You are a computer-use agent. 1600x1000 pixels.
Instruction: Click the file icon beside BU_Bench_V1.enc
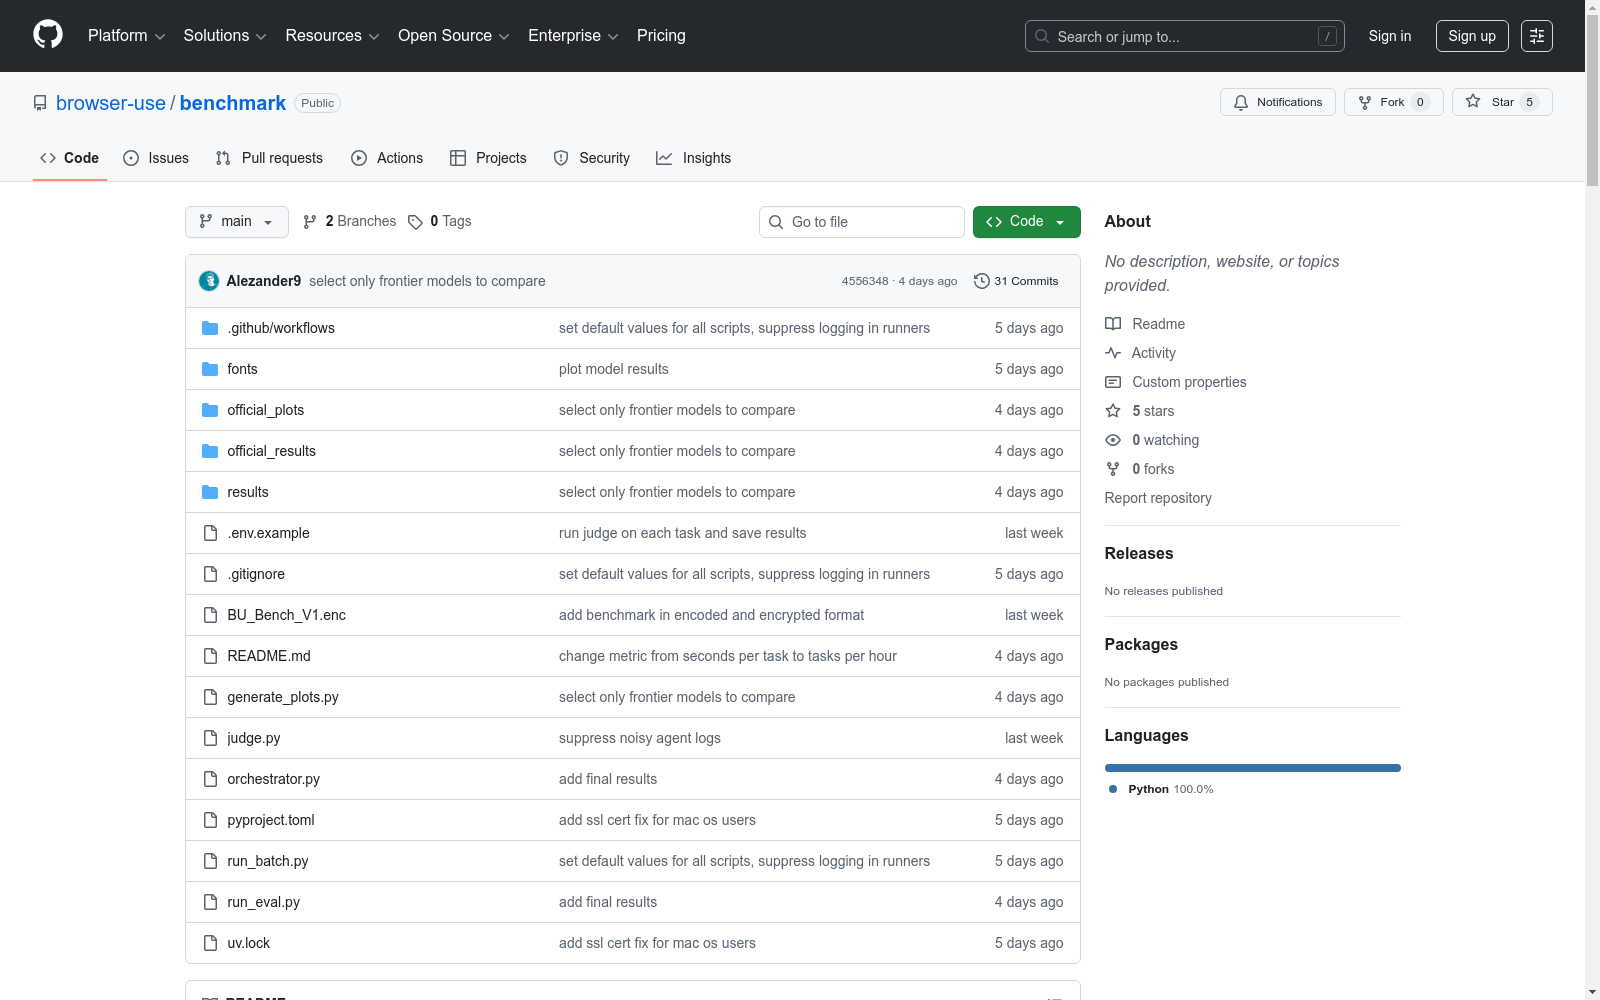pos(210,615)
